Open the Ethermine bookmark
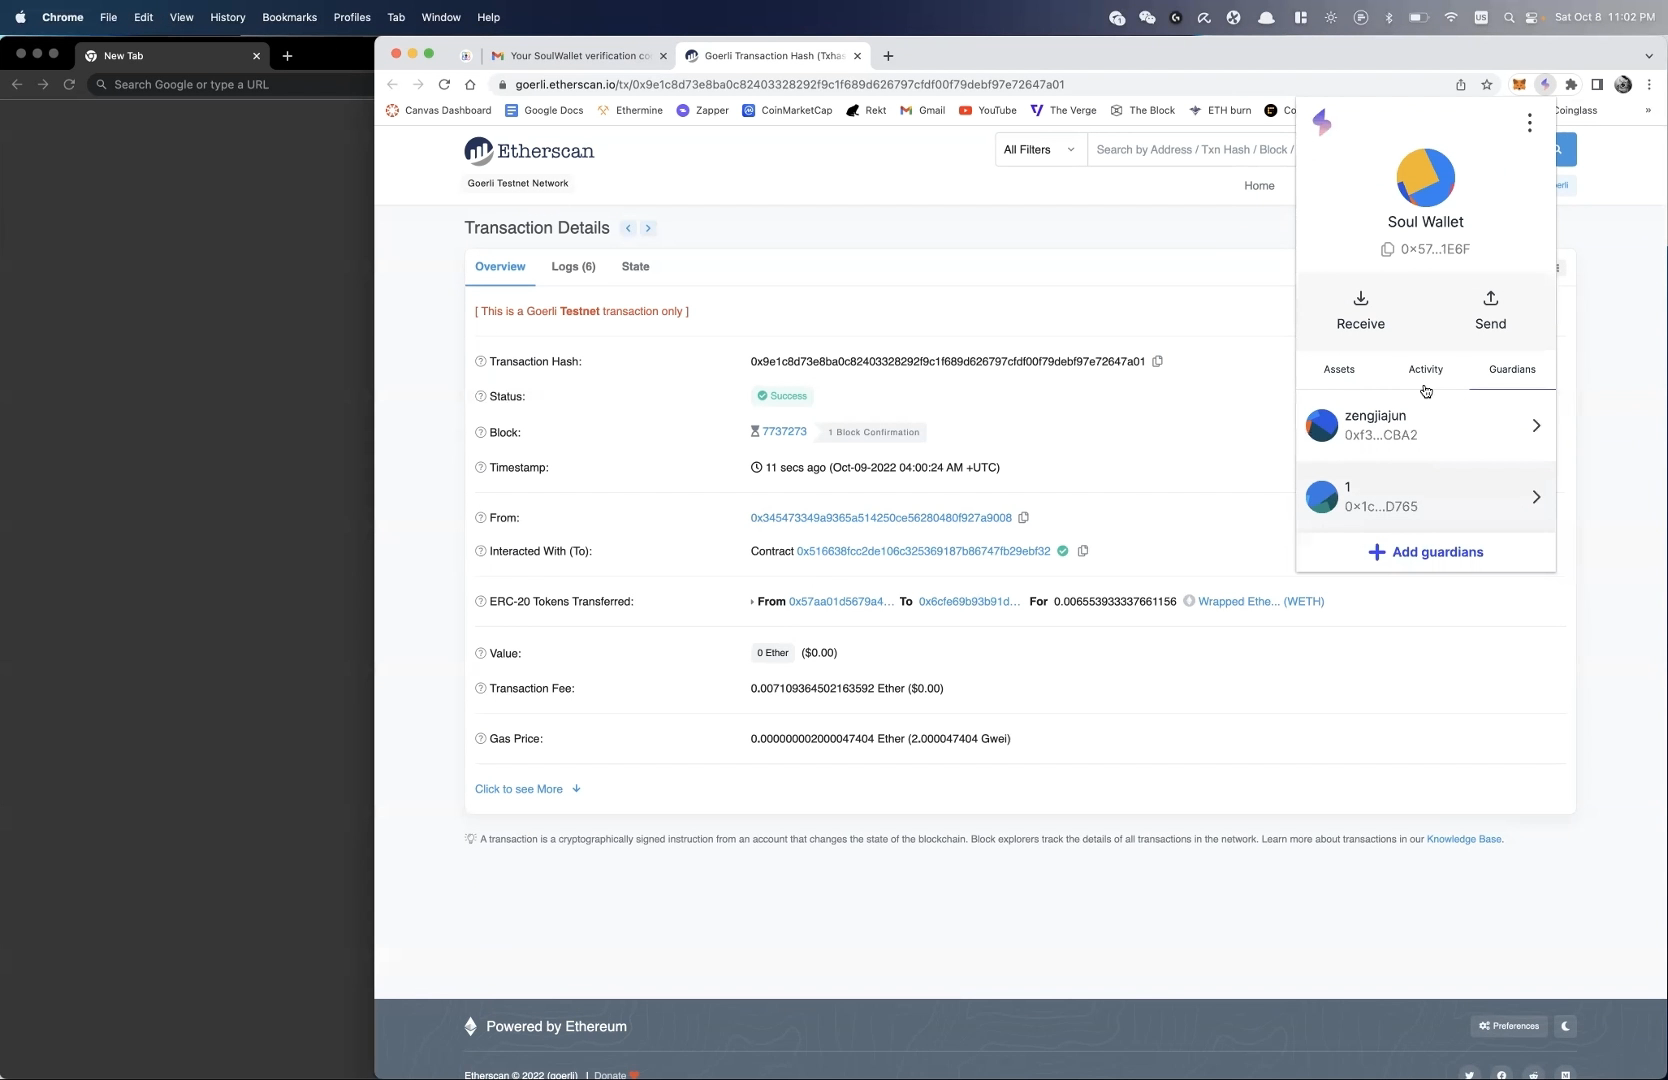The height and width of the screenshot is (1080, 1668). click(x=630, y=111)
